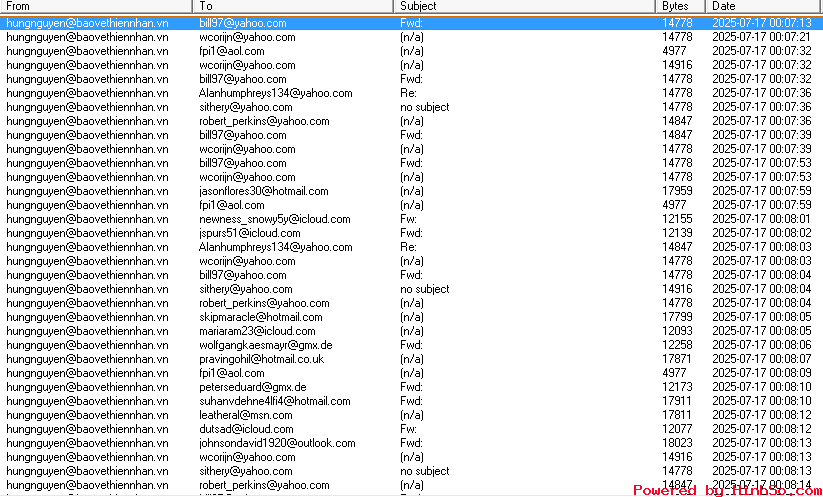The width and height of the screenshot is (823, 497).
Task: Select the date cell 2025-07-17 00:08:01
Action: point(762,219)
